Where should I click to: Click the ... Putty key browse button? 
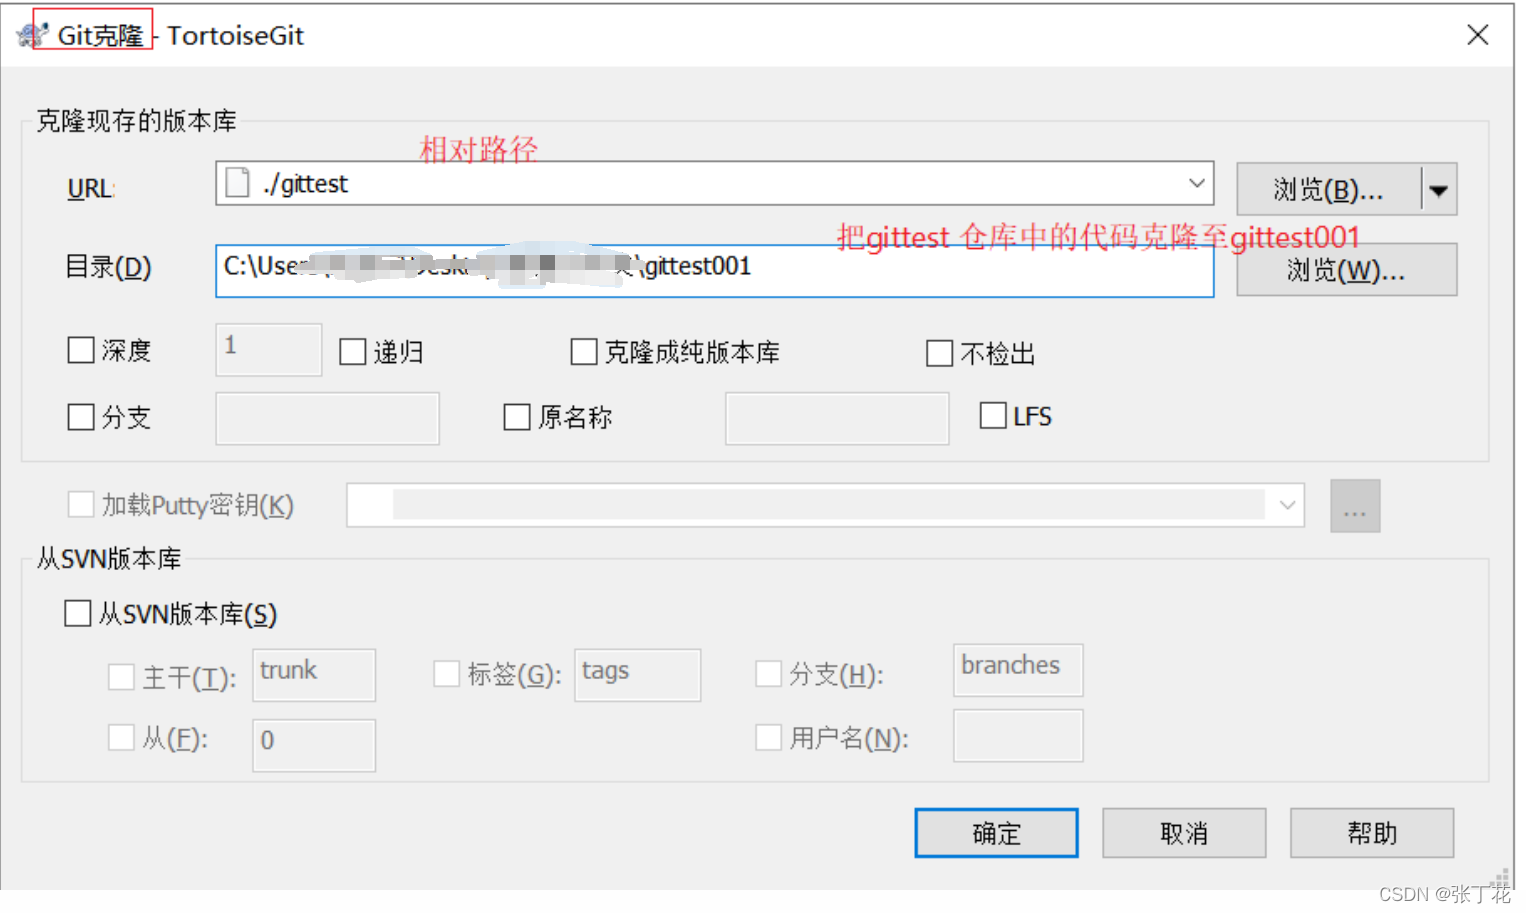[1355, 505]
